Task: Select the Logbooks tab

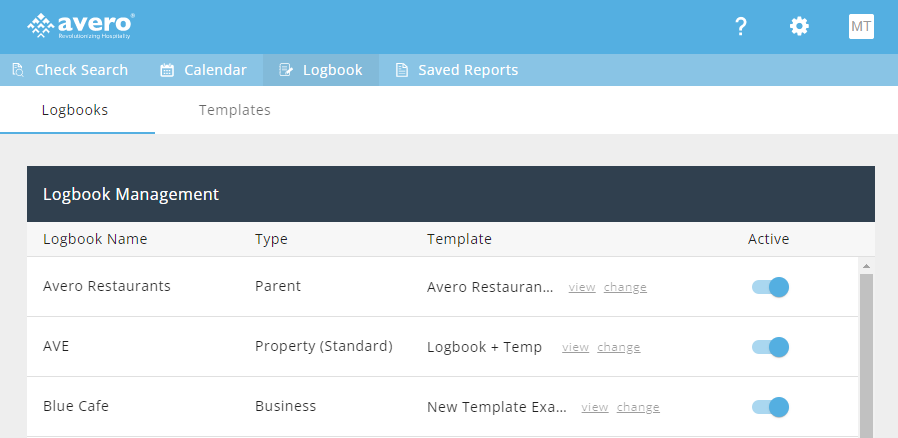Action: point(75,110)
